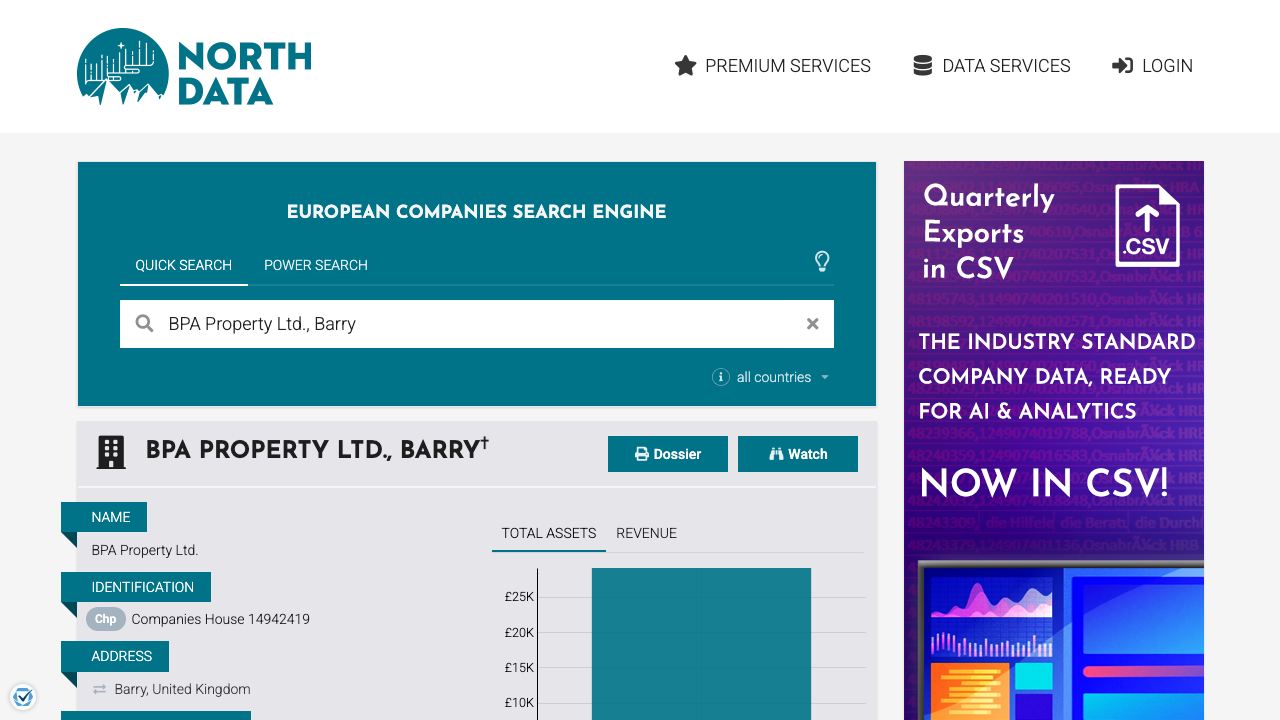Screen dimensions: 1280x720
Task: Click the Dossier print button
Action: (x=668, y=454)
